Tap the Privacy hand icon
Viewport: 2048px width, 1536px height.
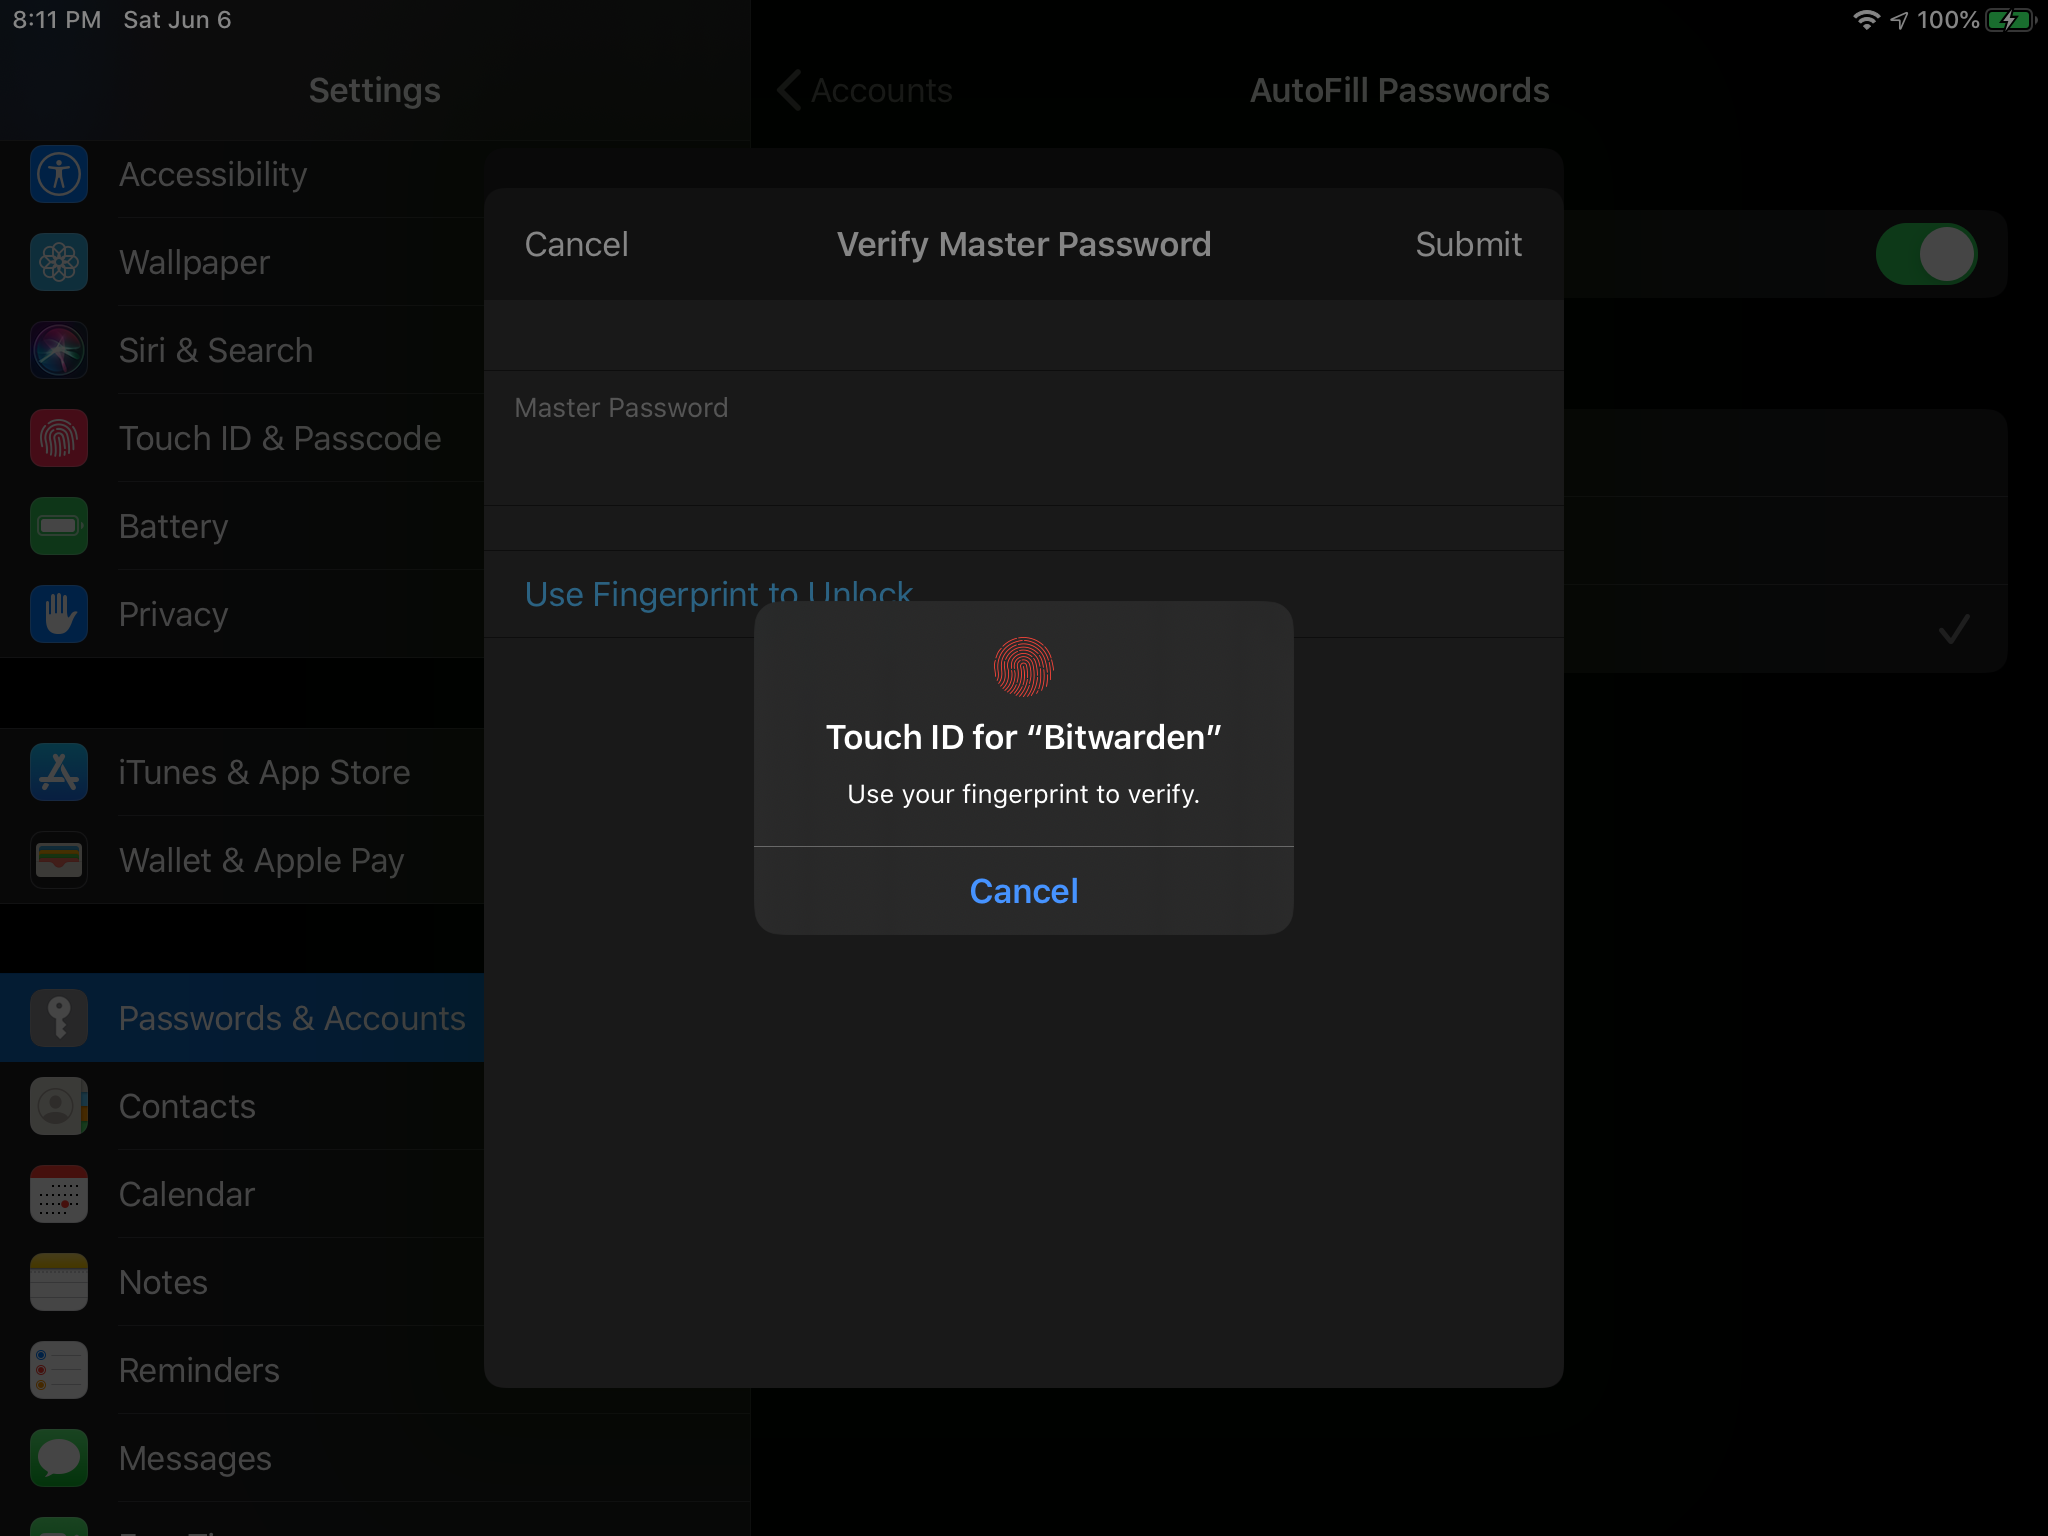click(x=59, y=615)
